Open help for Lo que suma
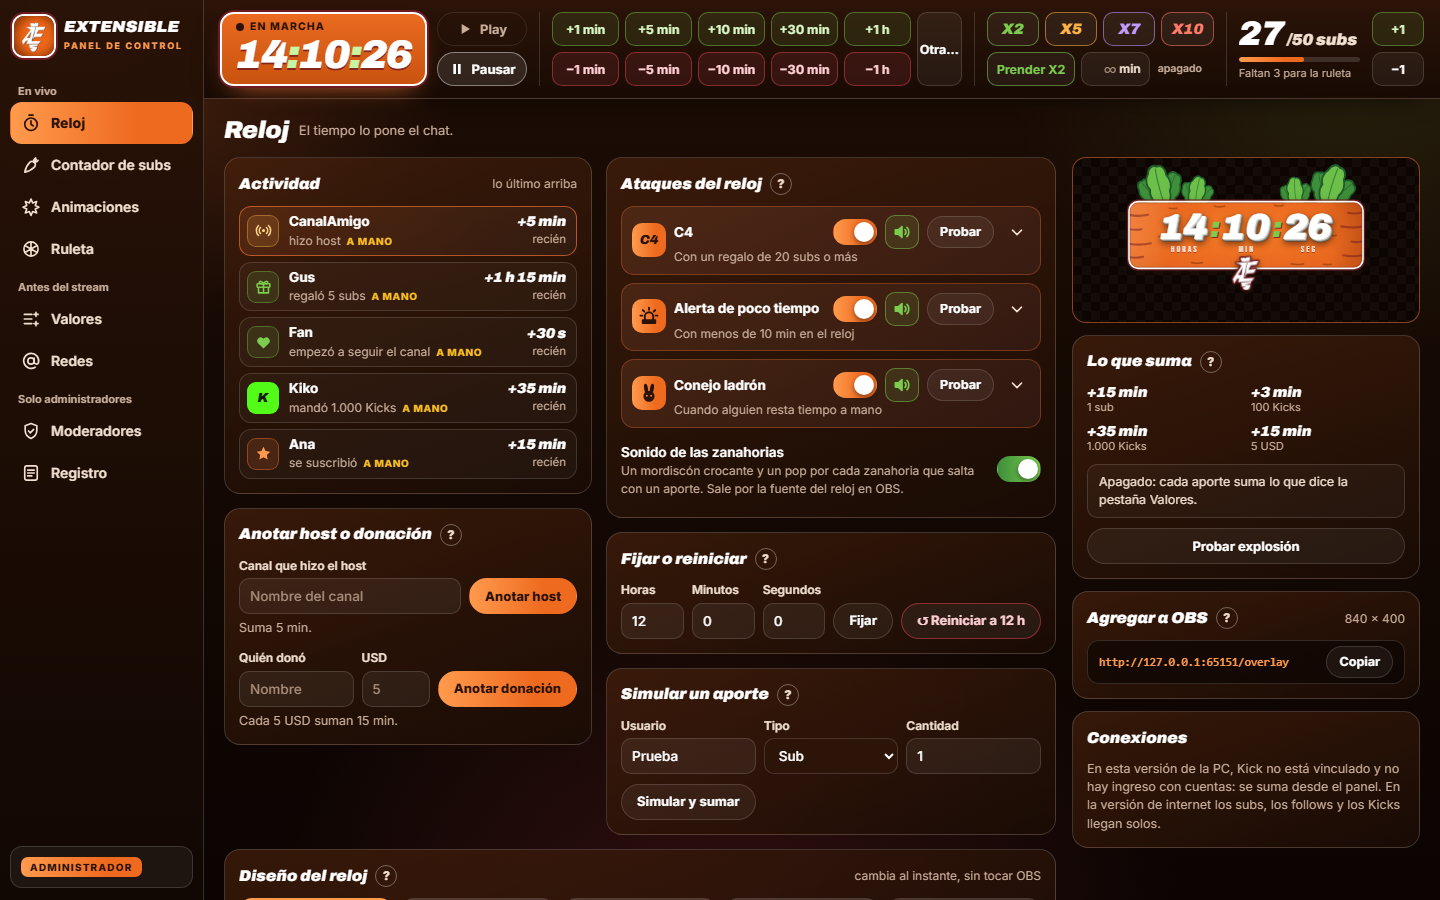 point(1211,362)
